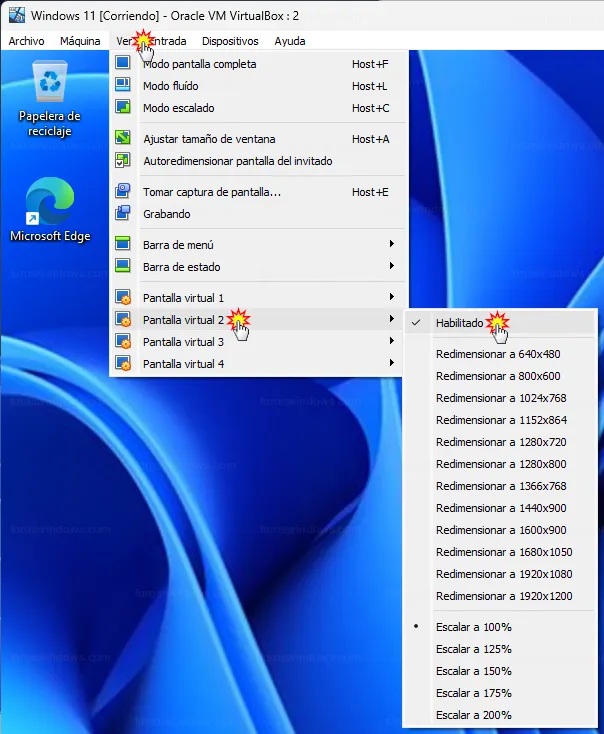The image size is (604, 734).
Task: Open the Papelera de reciclaje desktop icon
Action: tap(50, 98)
